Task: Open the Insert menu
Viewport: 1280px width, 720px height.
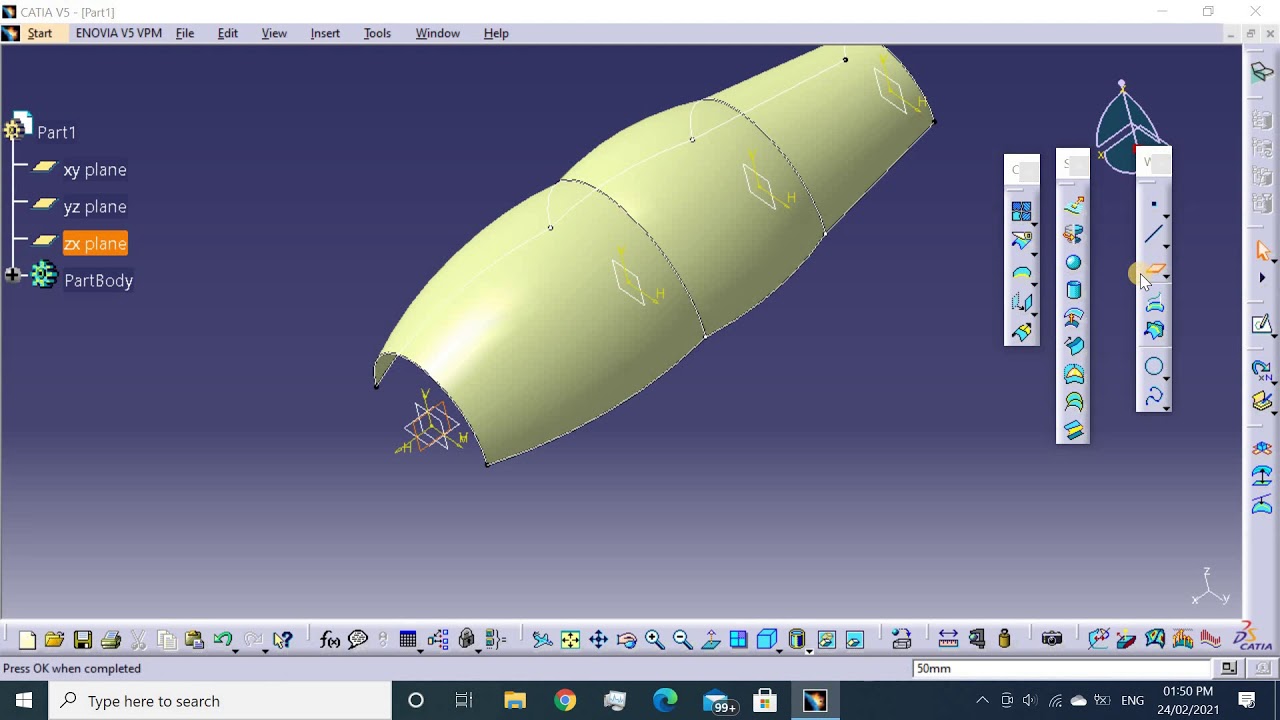Action: 325,33
